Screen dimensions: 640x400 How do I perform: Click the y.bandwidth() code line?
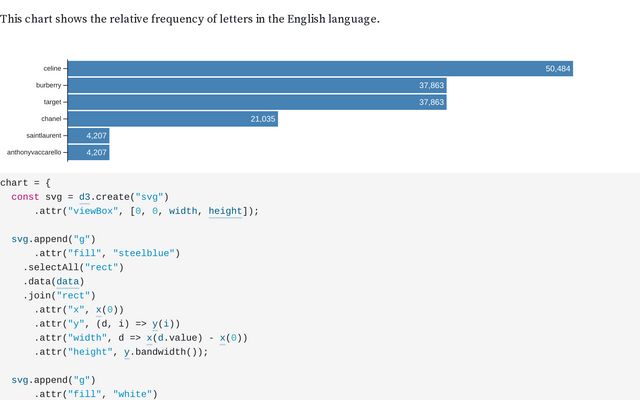point(121,352)
